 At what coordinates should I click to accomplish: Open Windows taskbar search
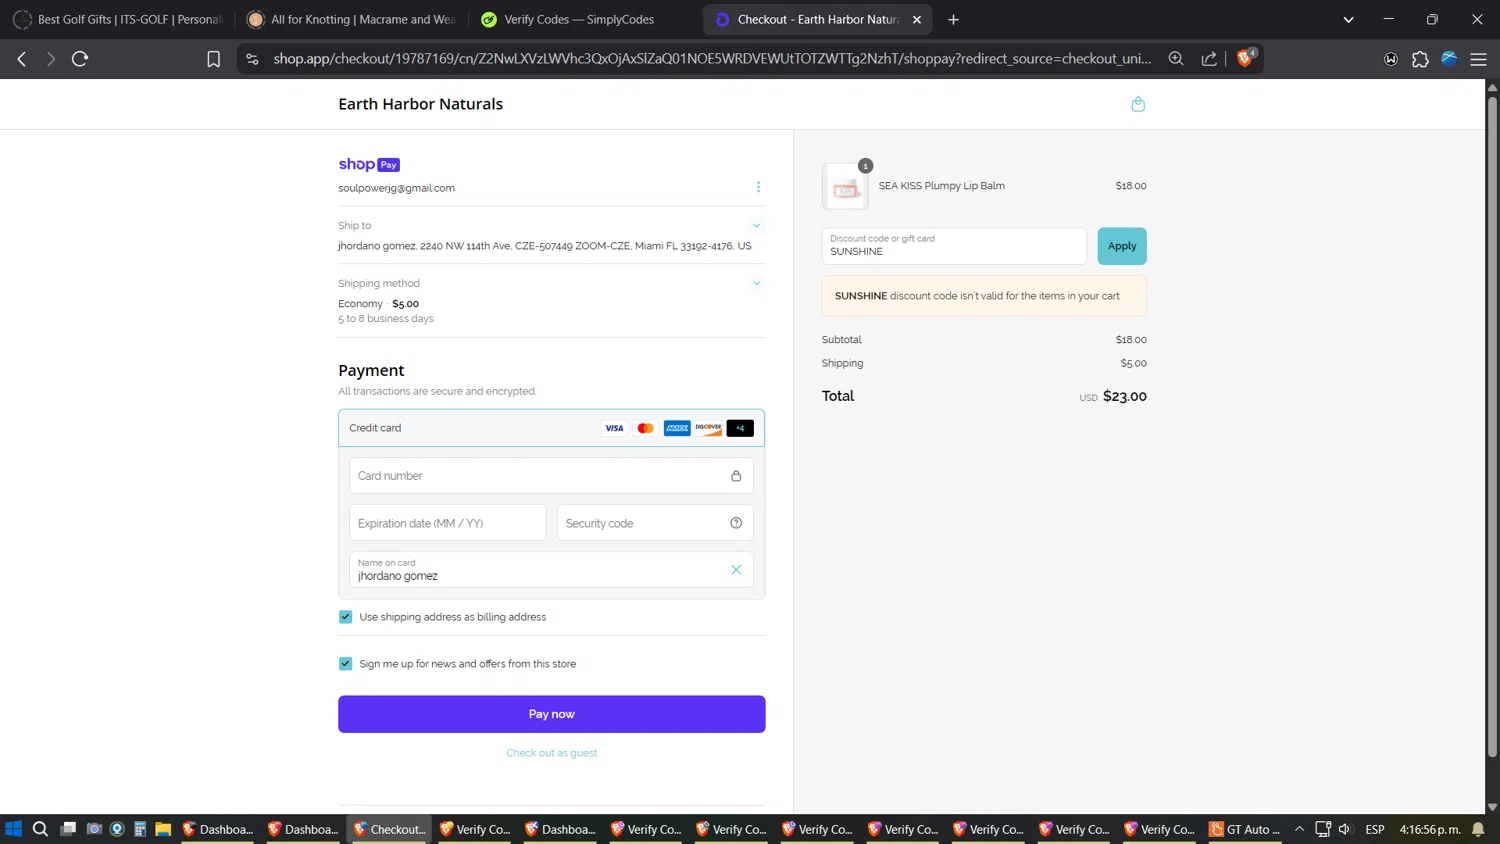pos(40,829)
